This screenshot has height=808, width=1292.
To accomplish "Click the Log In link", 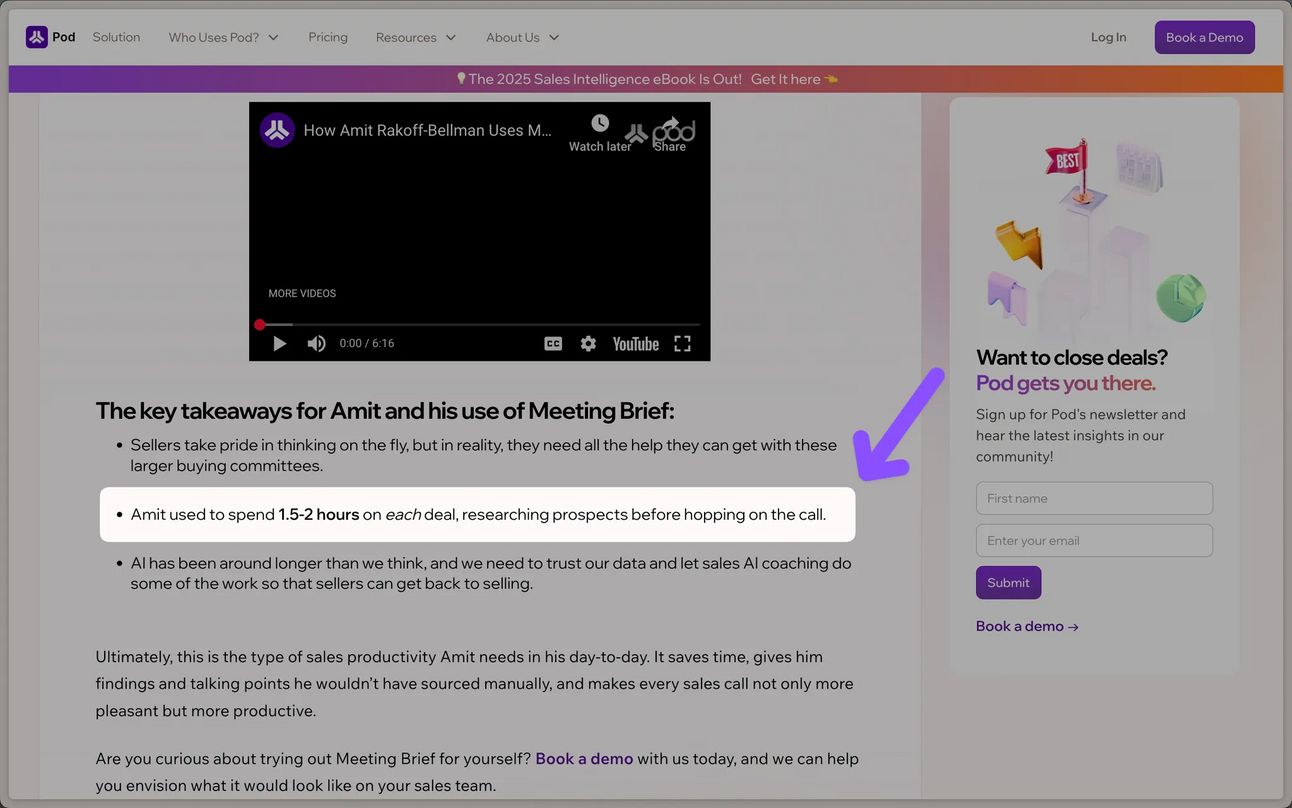I will 1108,37.
